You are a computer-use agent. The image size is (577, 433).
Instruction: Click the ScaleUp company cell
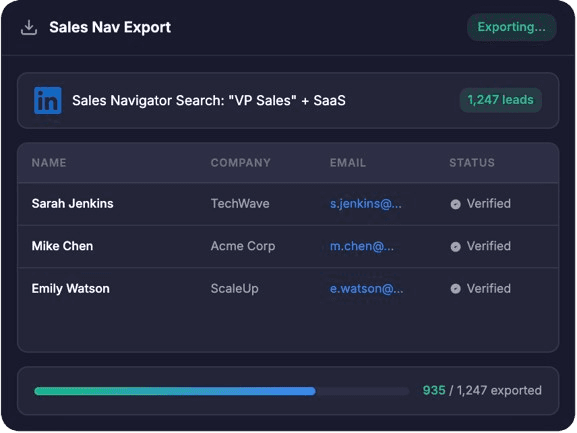tap(234, 289)
